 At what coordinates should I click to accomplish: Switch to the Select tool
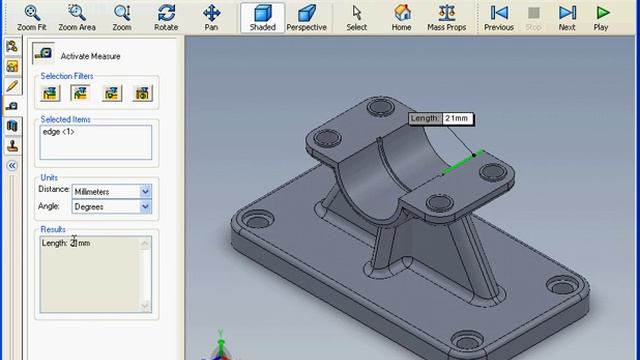coord(356,18)
